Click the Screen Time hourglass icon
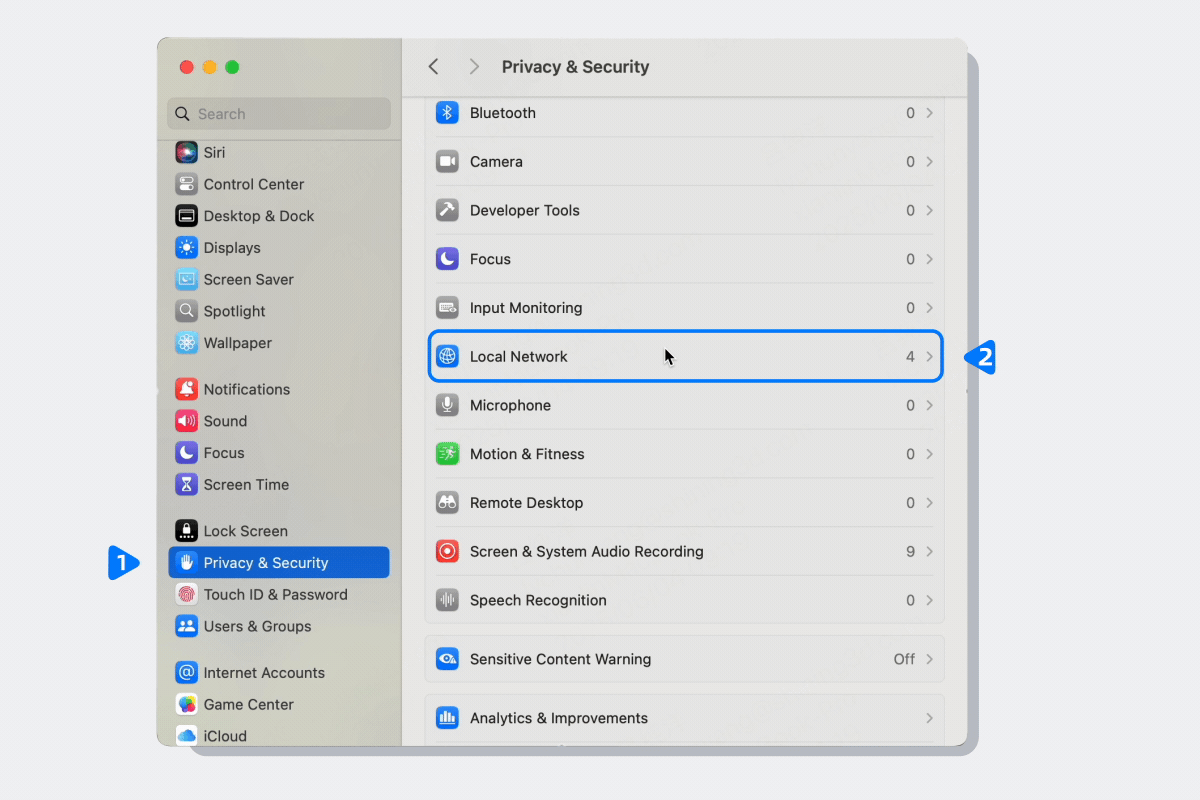This screenshot has width=1200, height=800. 186,484
